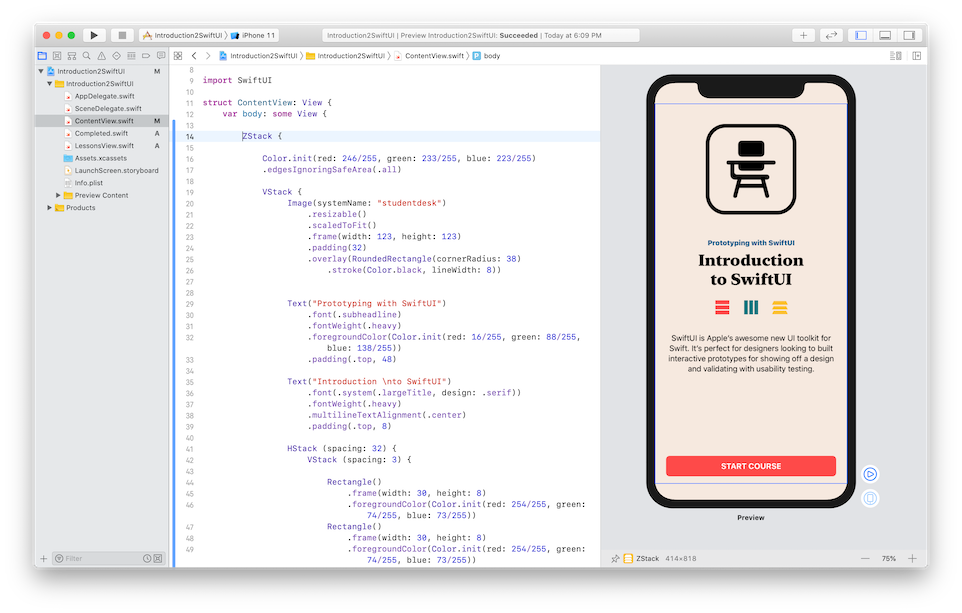
Task: Toggle the recent files filter clock icon
Action: tap(147, 558)
